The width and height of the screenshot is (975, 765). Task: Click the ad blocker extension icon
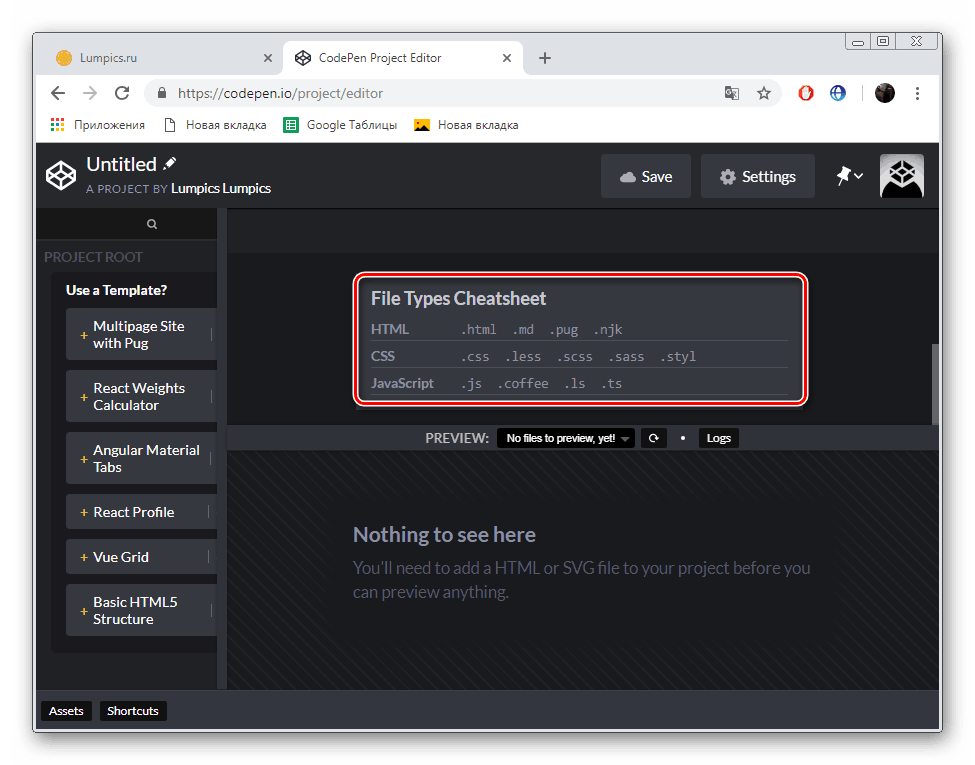click(x=805, y=92)
